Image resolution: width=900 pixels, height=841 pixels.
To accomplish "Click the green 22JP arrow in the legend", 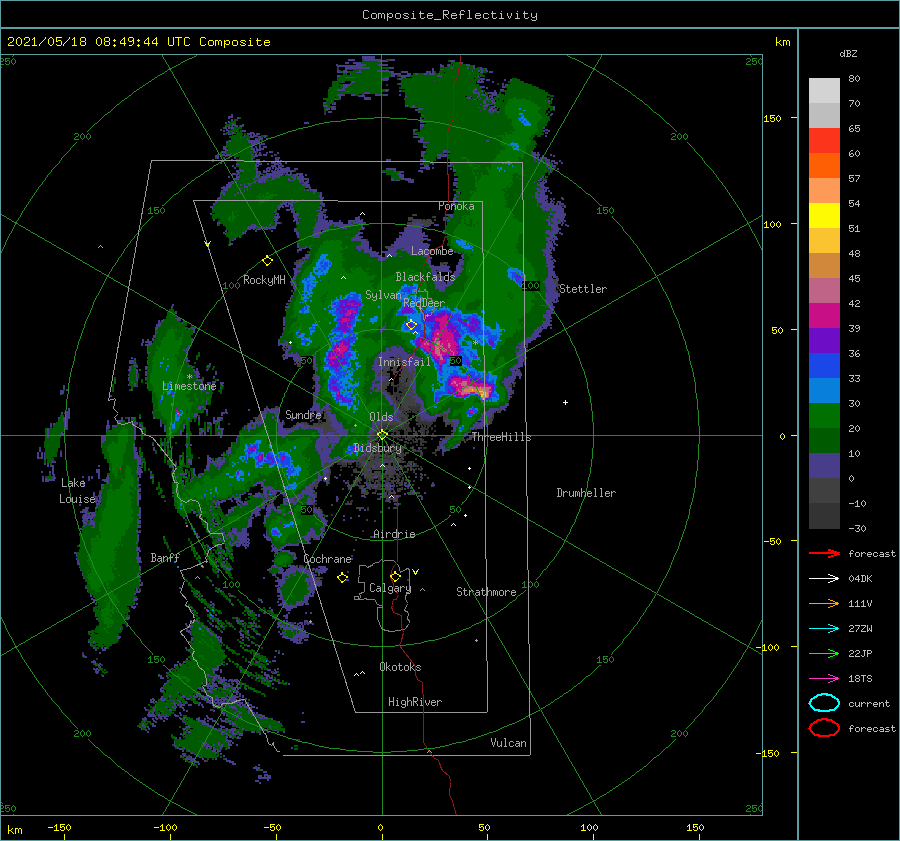I will pos(824,653).
